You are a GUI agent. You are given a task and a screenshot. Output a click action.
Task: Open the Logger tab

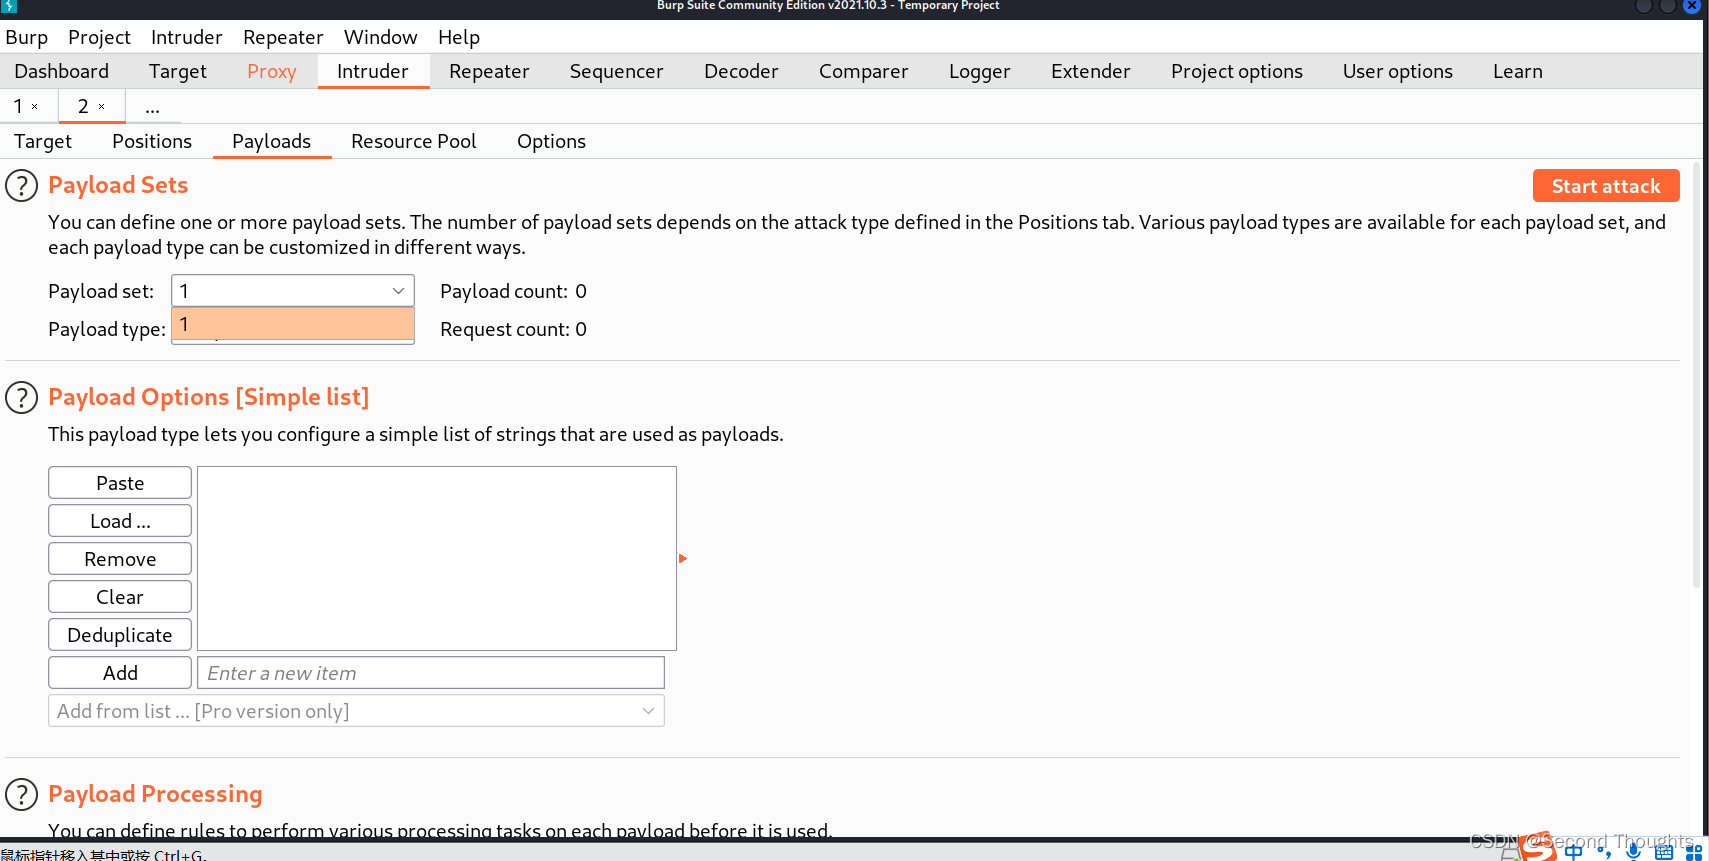(x=980, y=71)
